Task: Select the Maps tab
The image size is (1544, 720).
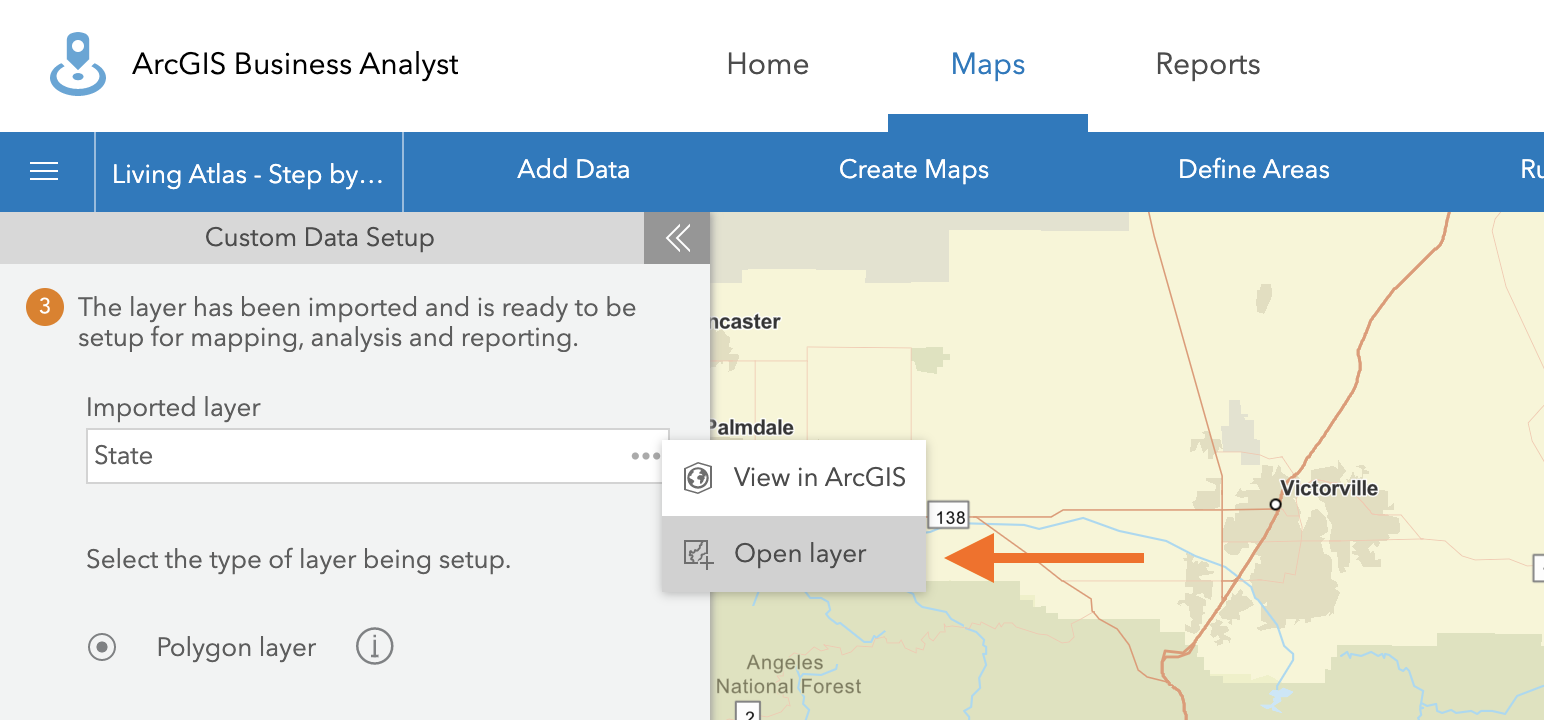Action: (987, 65)
